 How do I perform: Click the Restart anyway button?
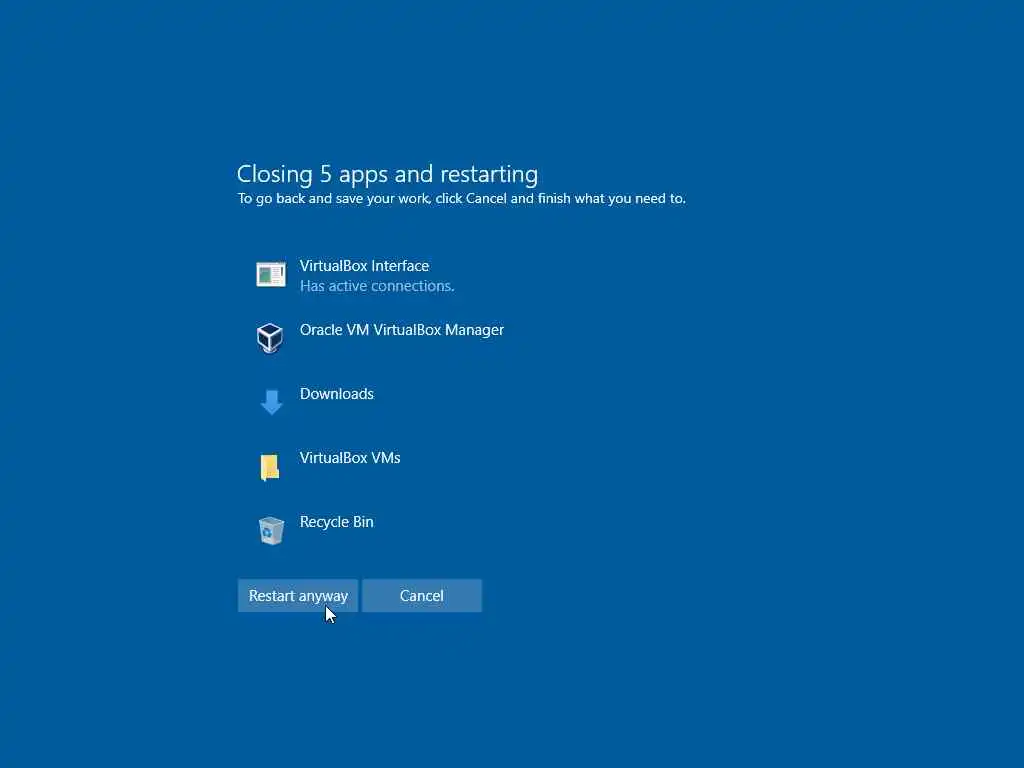tap(298, 596)
